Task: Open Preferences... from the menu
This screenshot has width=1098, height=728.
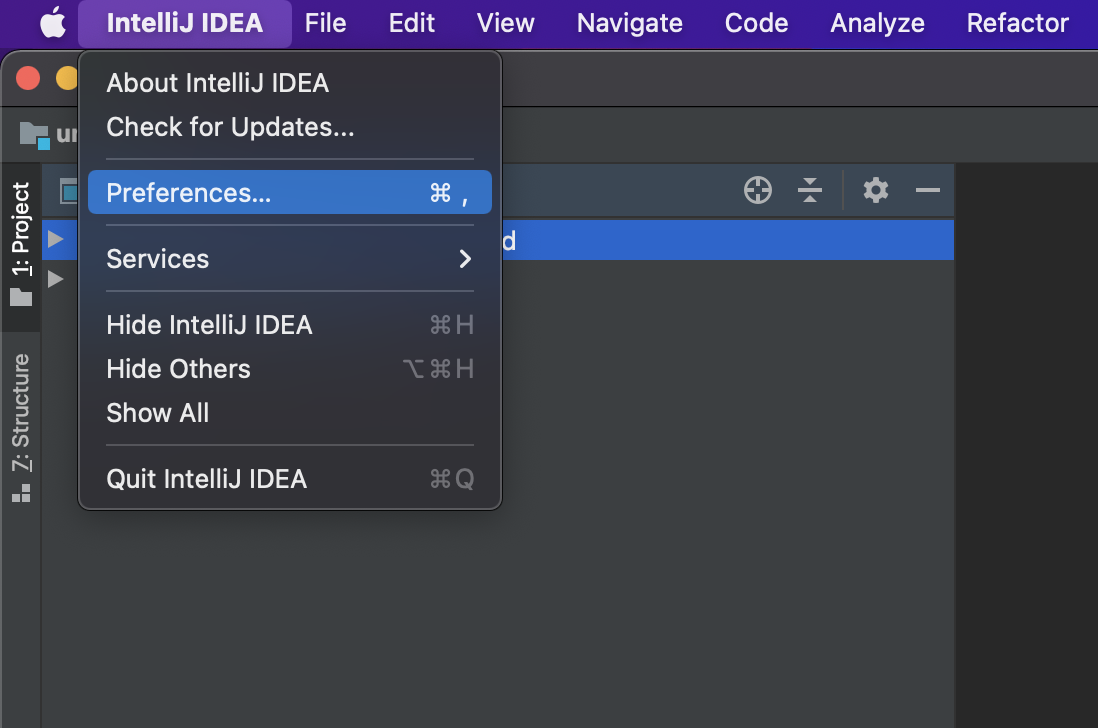Action: [x=290, y=192]
